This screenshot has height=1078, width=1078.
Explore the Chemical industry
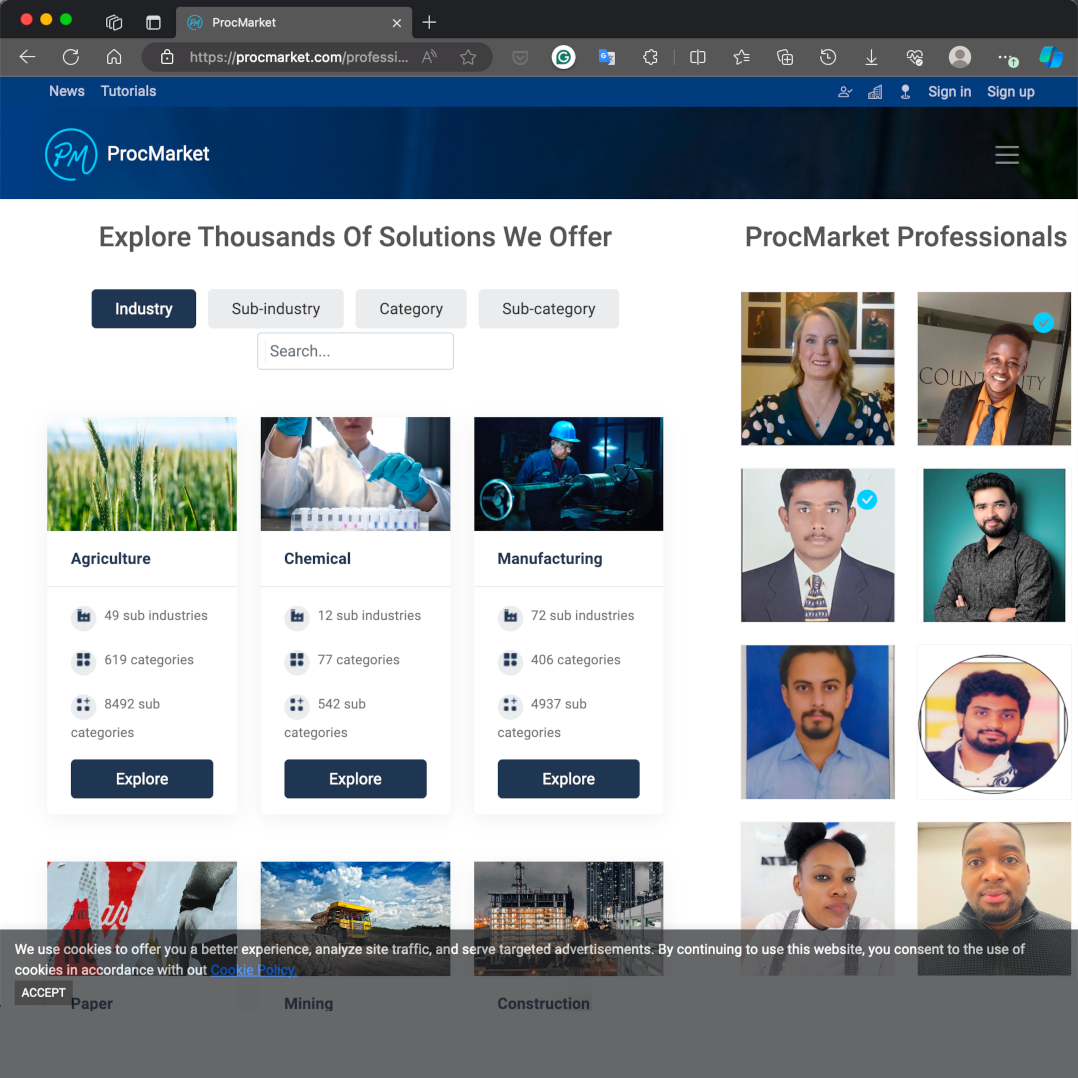[355, 779]
